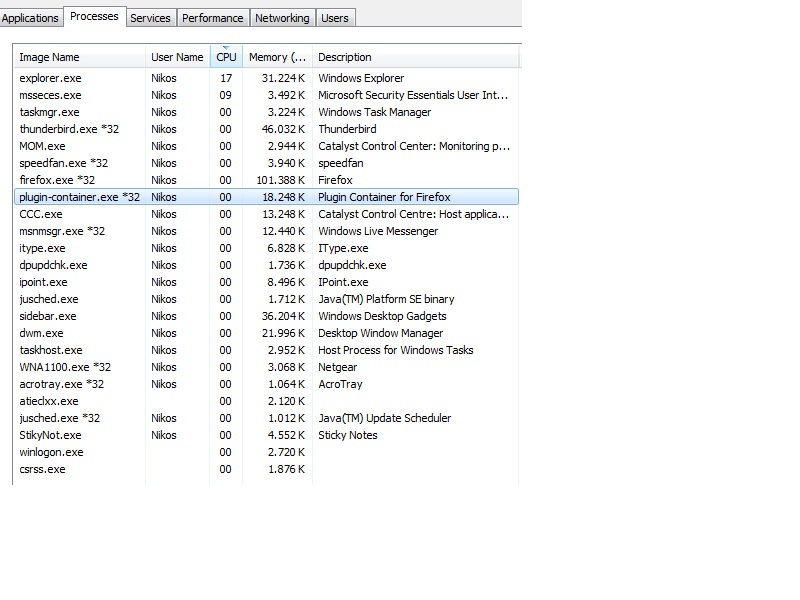Click the CPU value 09
800x600 pixels.
click(x=226, y=95)
